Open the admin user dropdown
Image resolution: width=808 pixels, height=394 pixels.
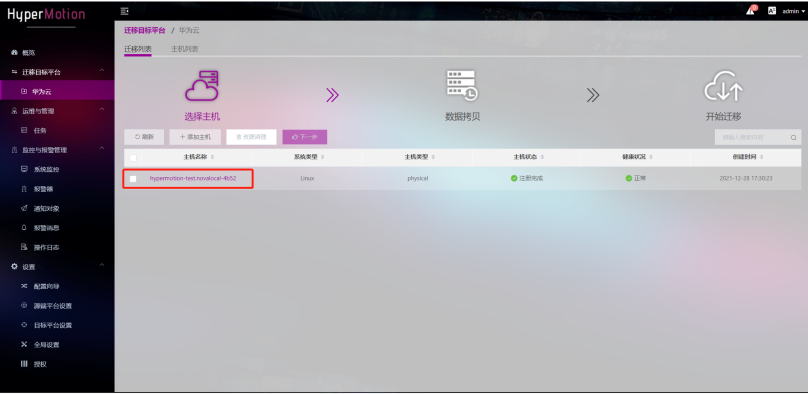[x=793, y=11]
